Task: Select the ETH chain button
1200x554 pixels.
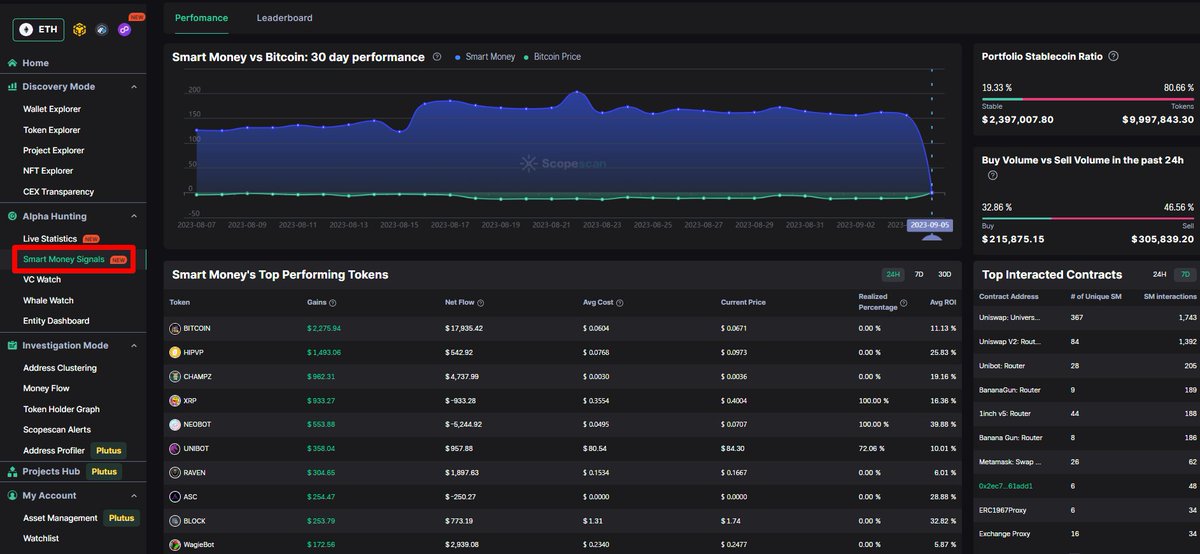Action: coord(39,30)
